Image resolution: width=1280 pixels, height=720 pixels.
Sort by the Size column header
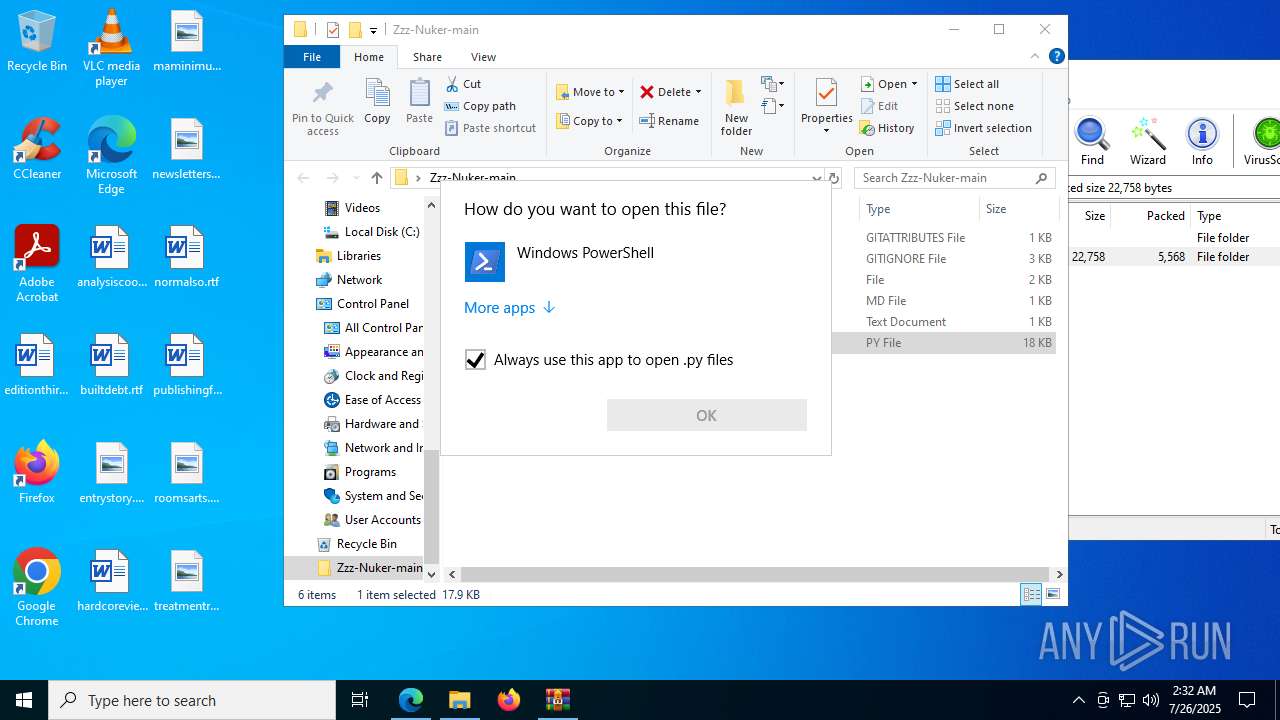pos(1018,209)
